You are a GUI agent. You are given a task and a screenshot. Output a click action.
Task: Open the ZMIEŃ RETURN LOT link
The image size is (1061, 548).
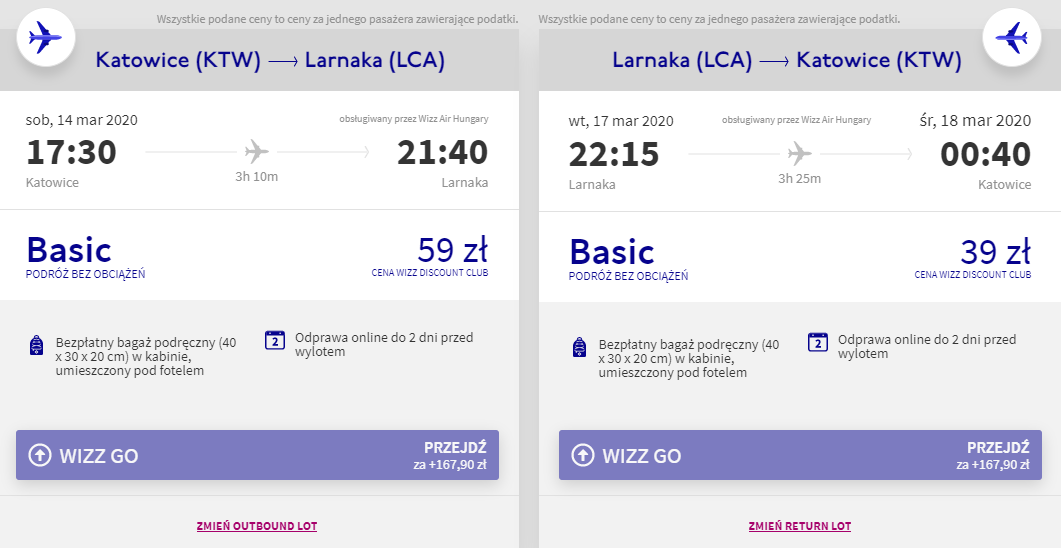click(x=800, y=525)
